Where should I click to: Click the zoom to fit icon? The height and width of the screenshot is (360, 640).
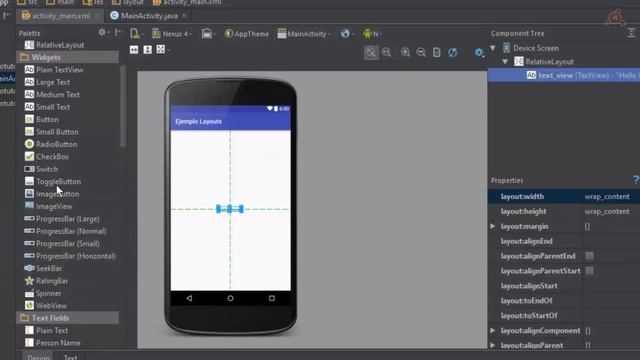pyautogui.click(x=371, y=52)
